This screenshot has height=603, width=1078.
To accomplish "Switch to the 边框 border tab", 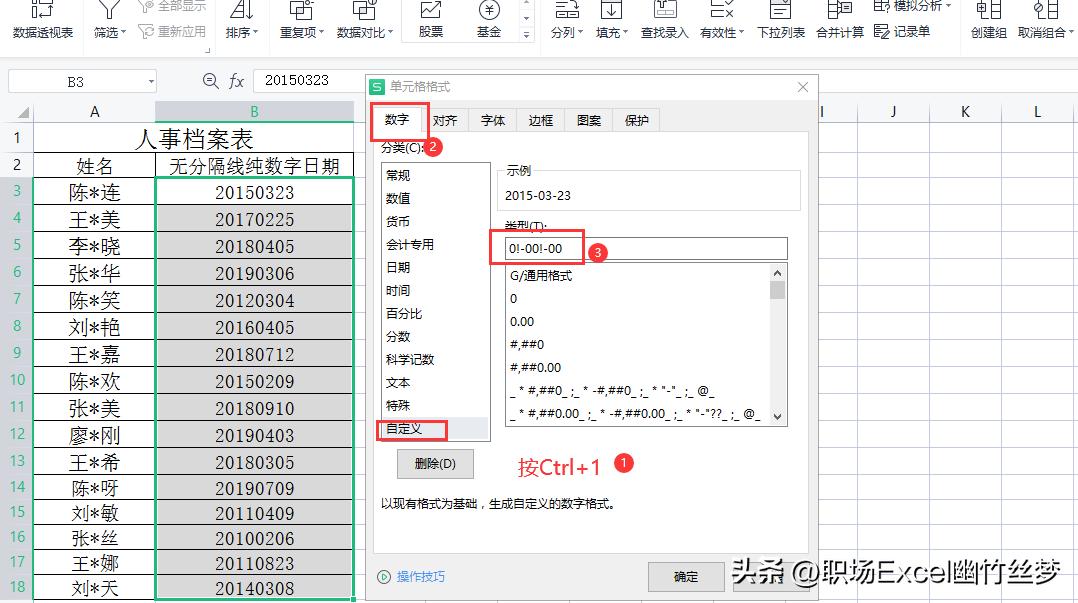I will point(540,120).
